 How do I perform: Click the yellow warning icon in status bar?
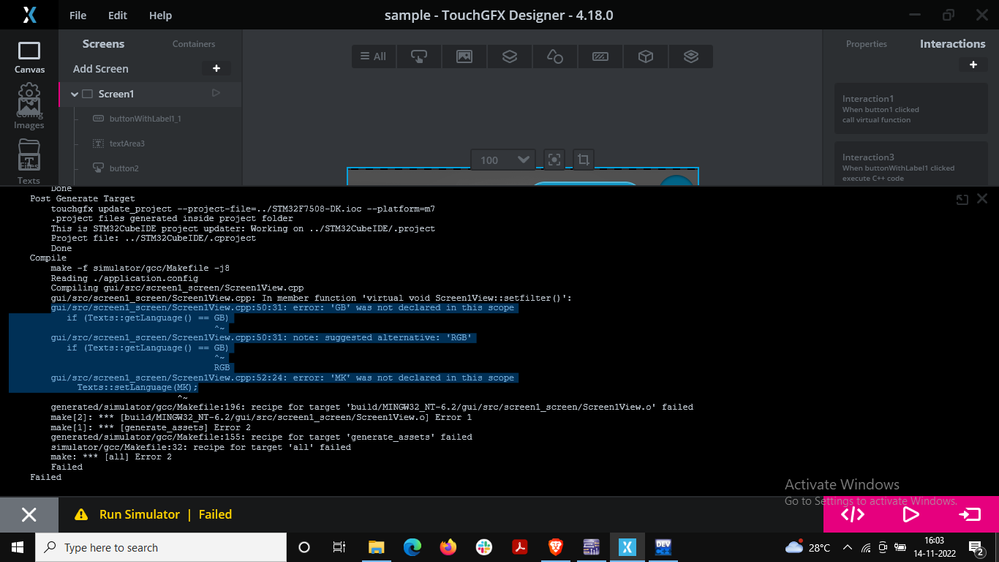click(x=81, y=514)
